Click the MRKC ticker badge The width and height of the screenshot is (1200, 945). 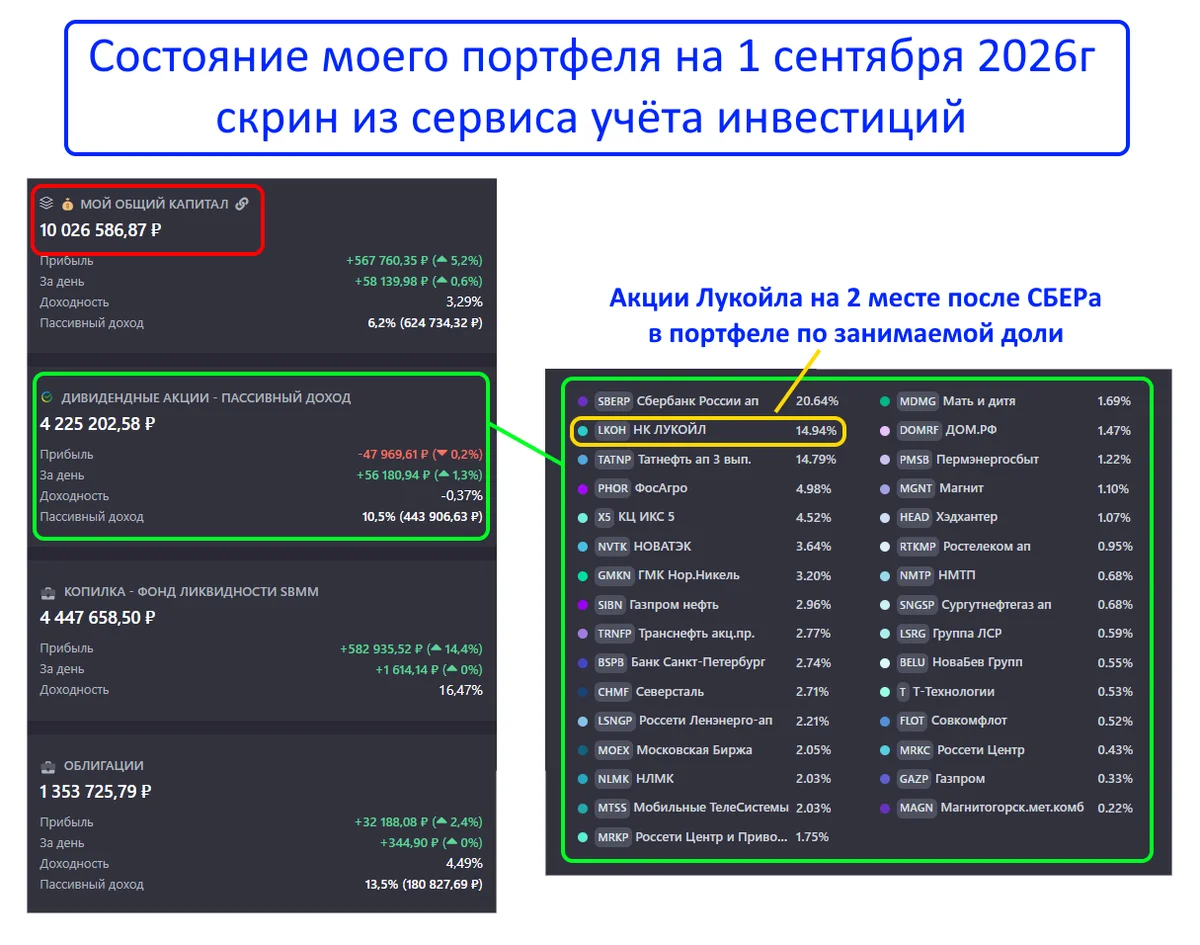[915, 749]
